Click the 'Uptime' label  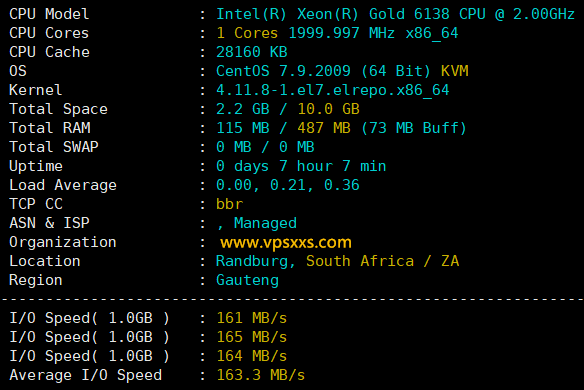[x=36, y=166]
